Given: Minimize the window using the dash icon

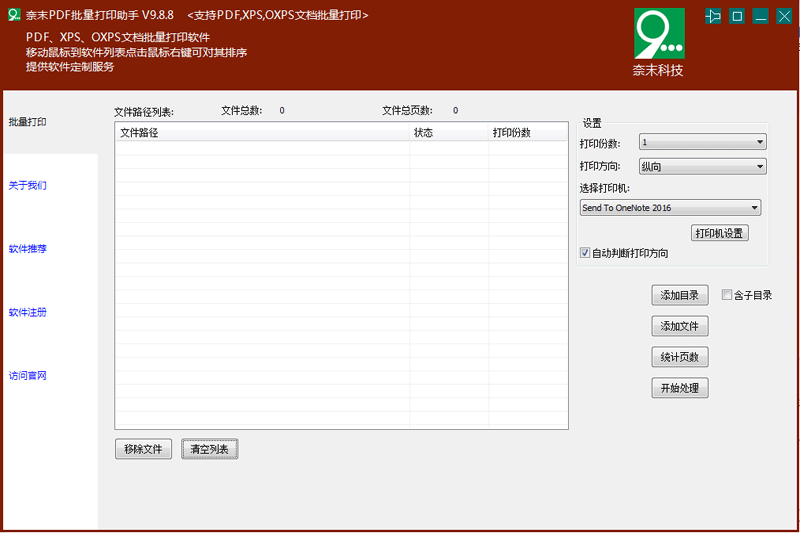Looking at the screenshot, I should coord(761,16).
